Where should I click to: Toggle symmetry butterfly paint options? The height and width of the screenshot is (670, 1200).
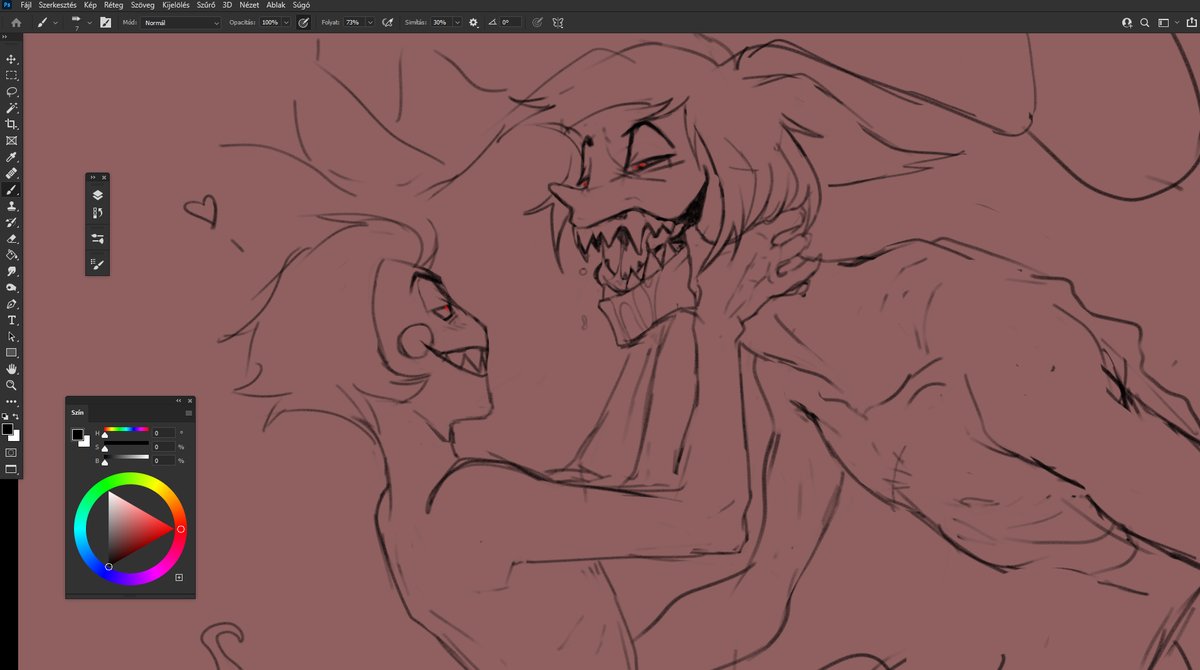point(558,22)
